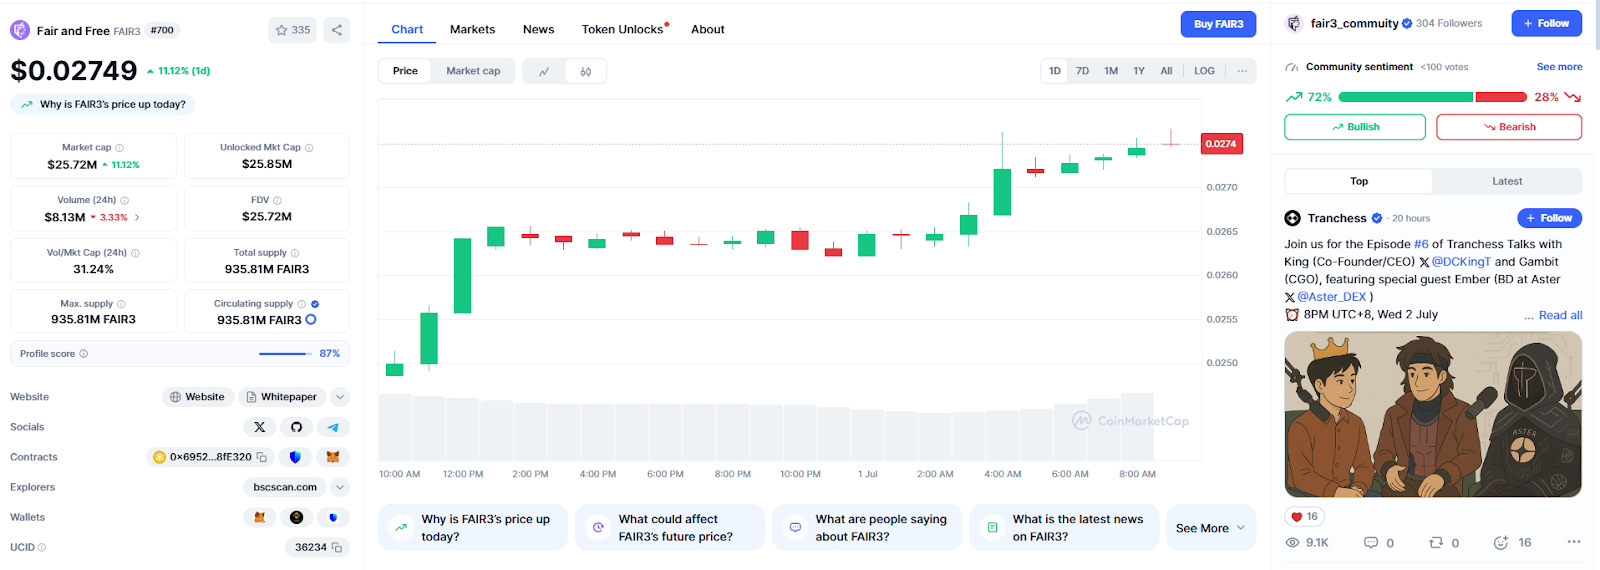Screen dimensions: 1600x570
Task: Click 'Why is FAIR3's price up today?' pill under price
Action: [x=103, y=104]
